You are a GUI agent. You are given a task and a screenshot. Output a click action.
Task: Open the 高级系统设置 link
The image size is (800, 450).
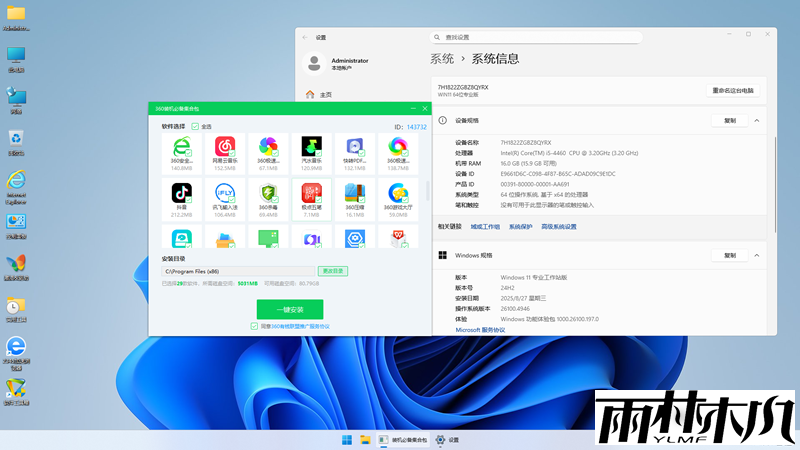[558, 227]
